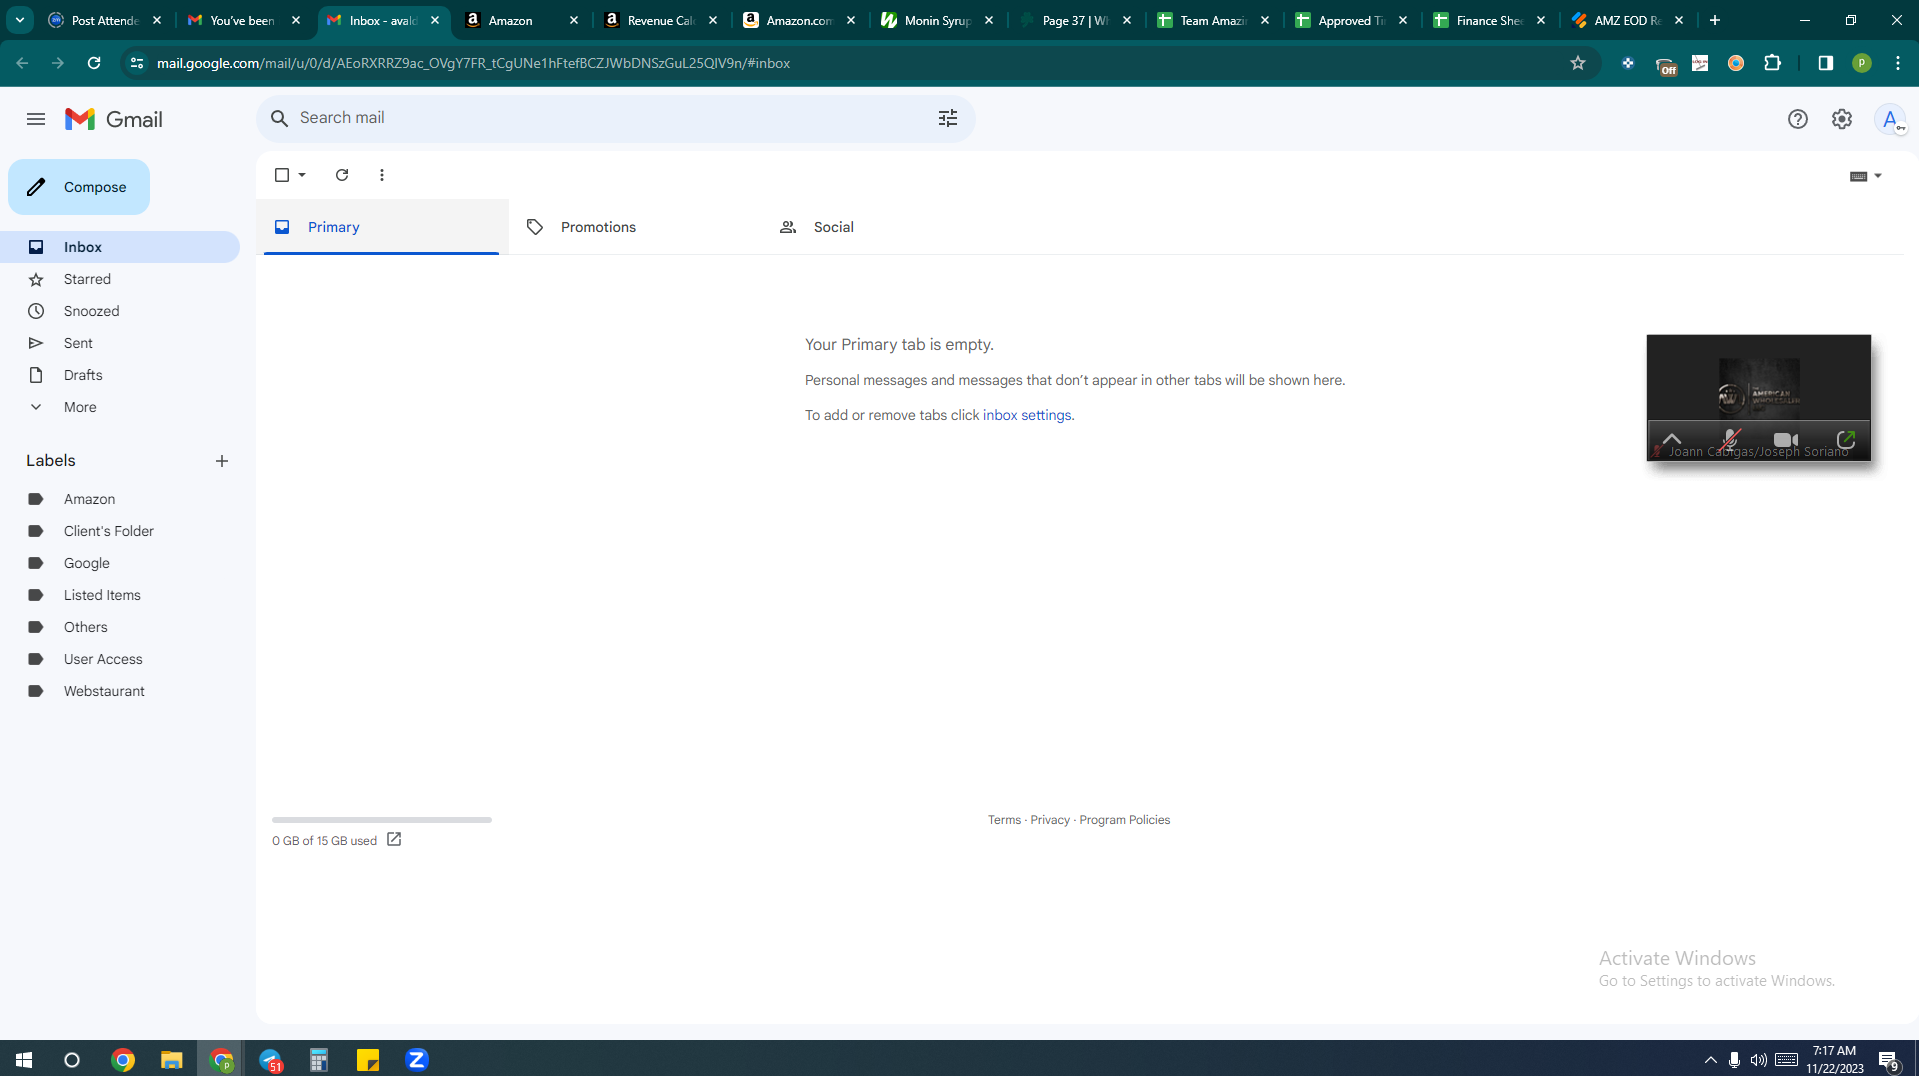This screenshot has width=1919, height=1076.
Task: Open the Sent folder
Action: pyautogui.click(x=120, y=343)
